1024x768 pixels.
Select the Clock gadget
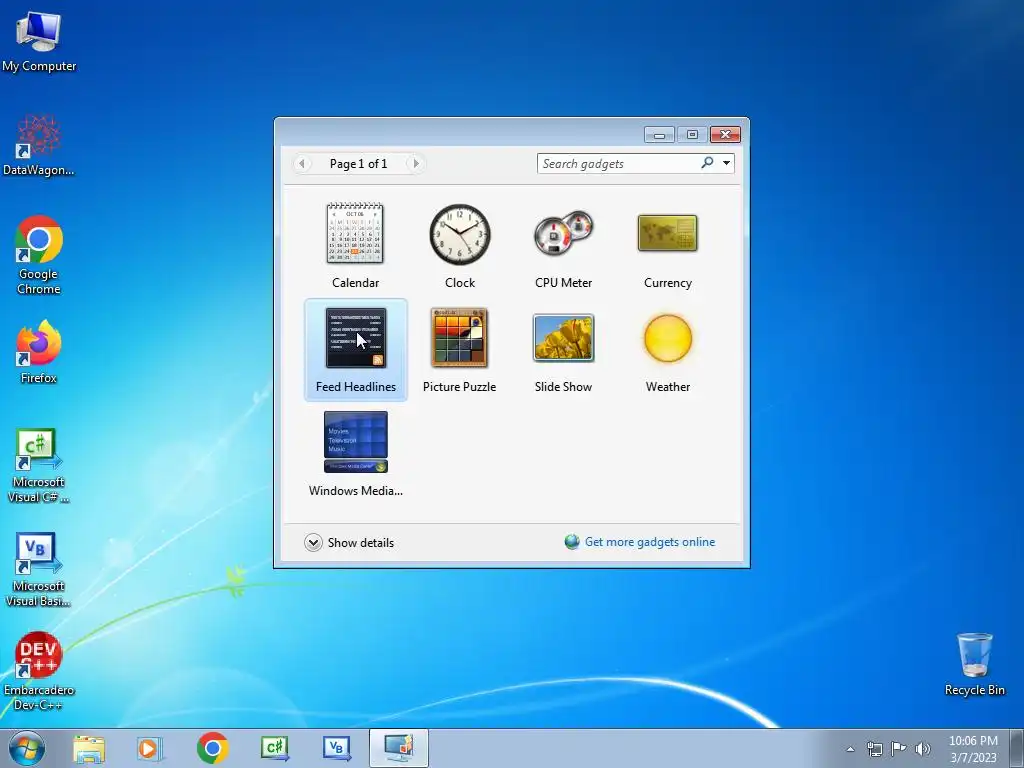(460, 246)
